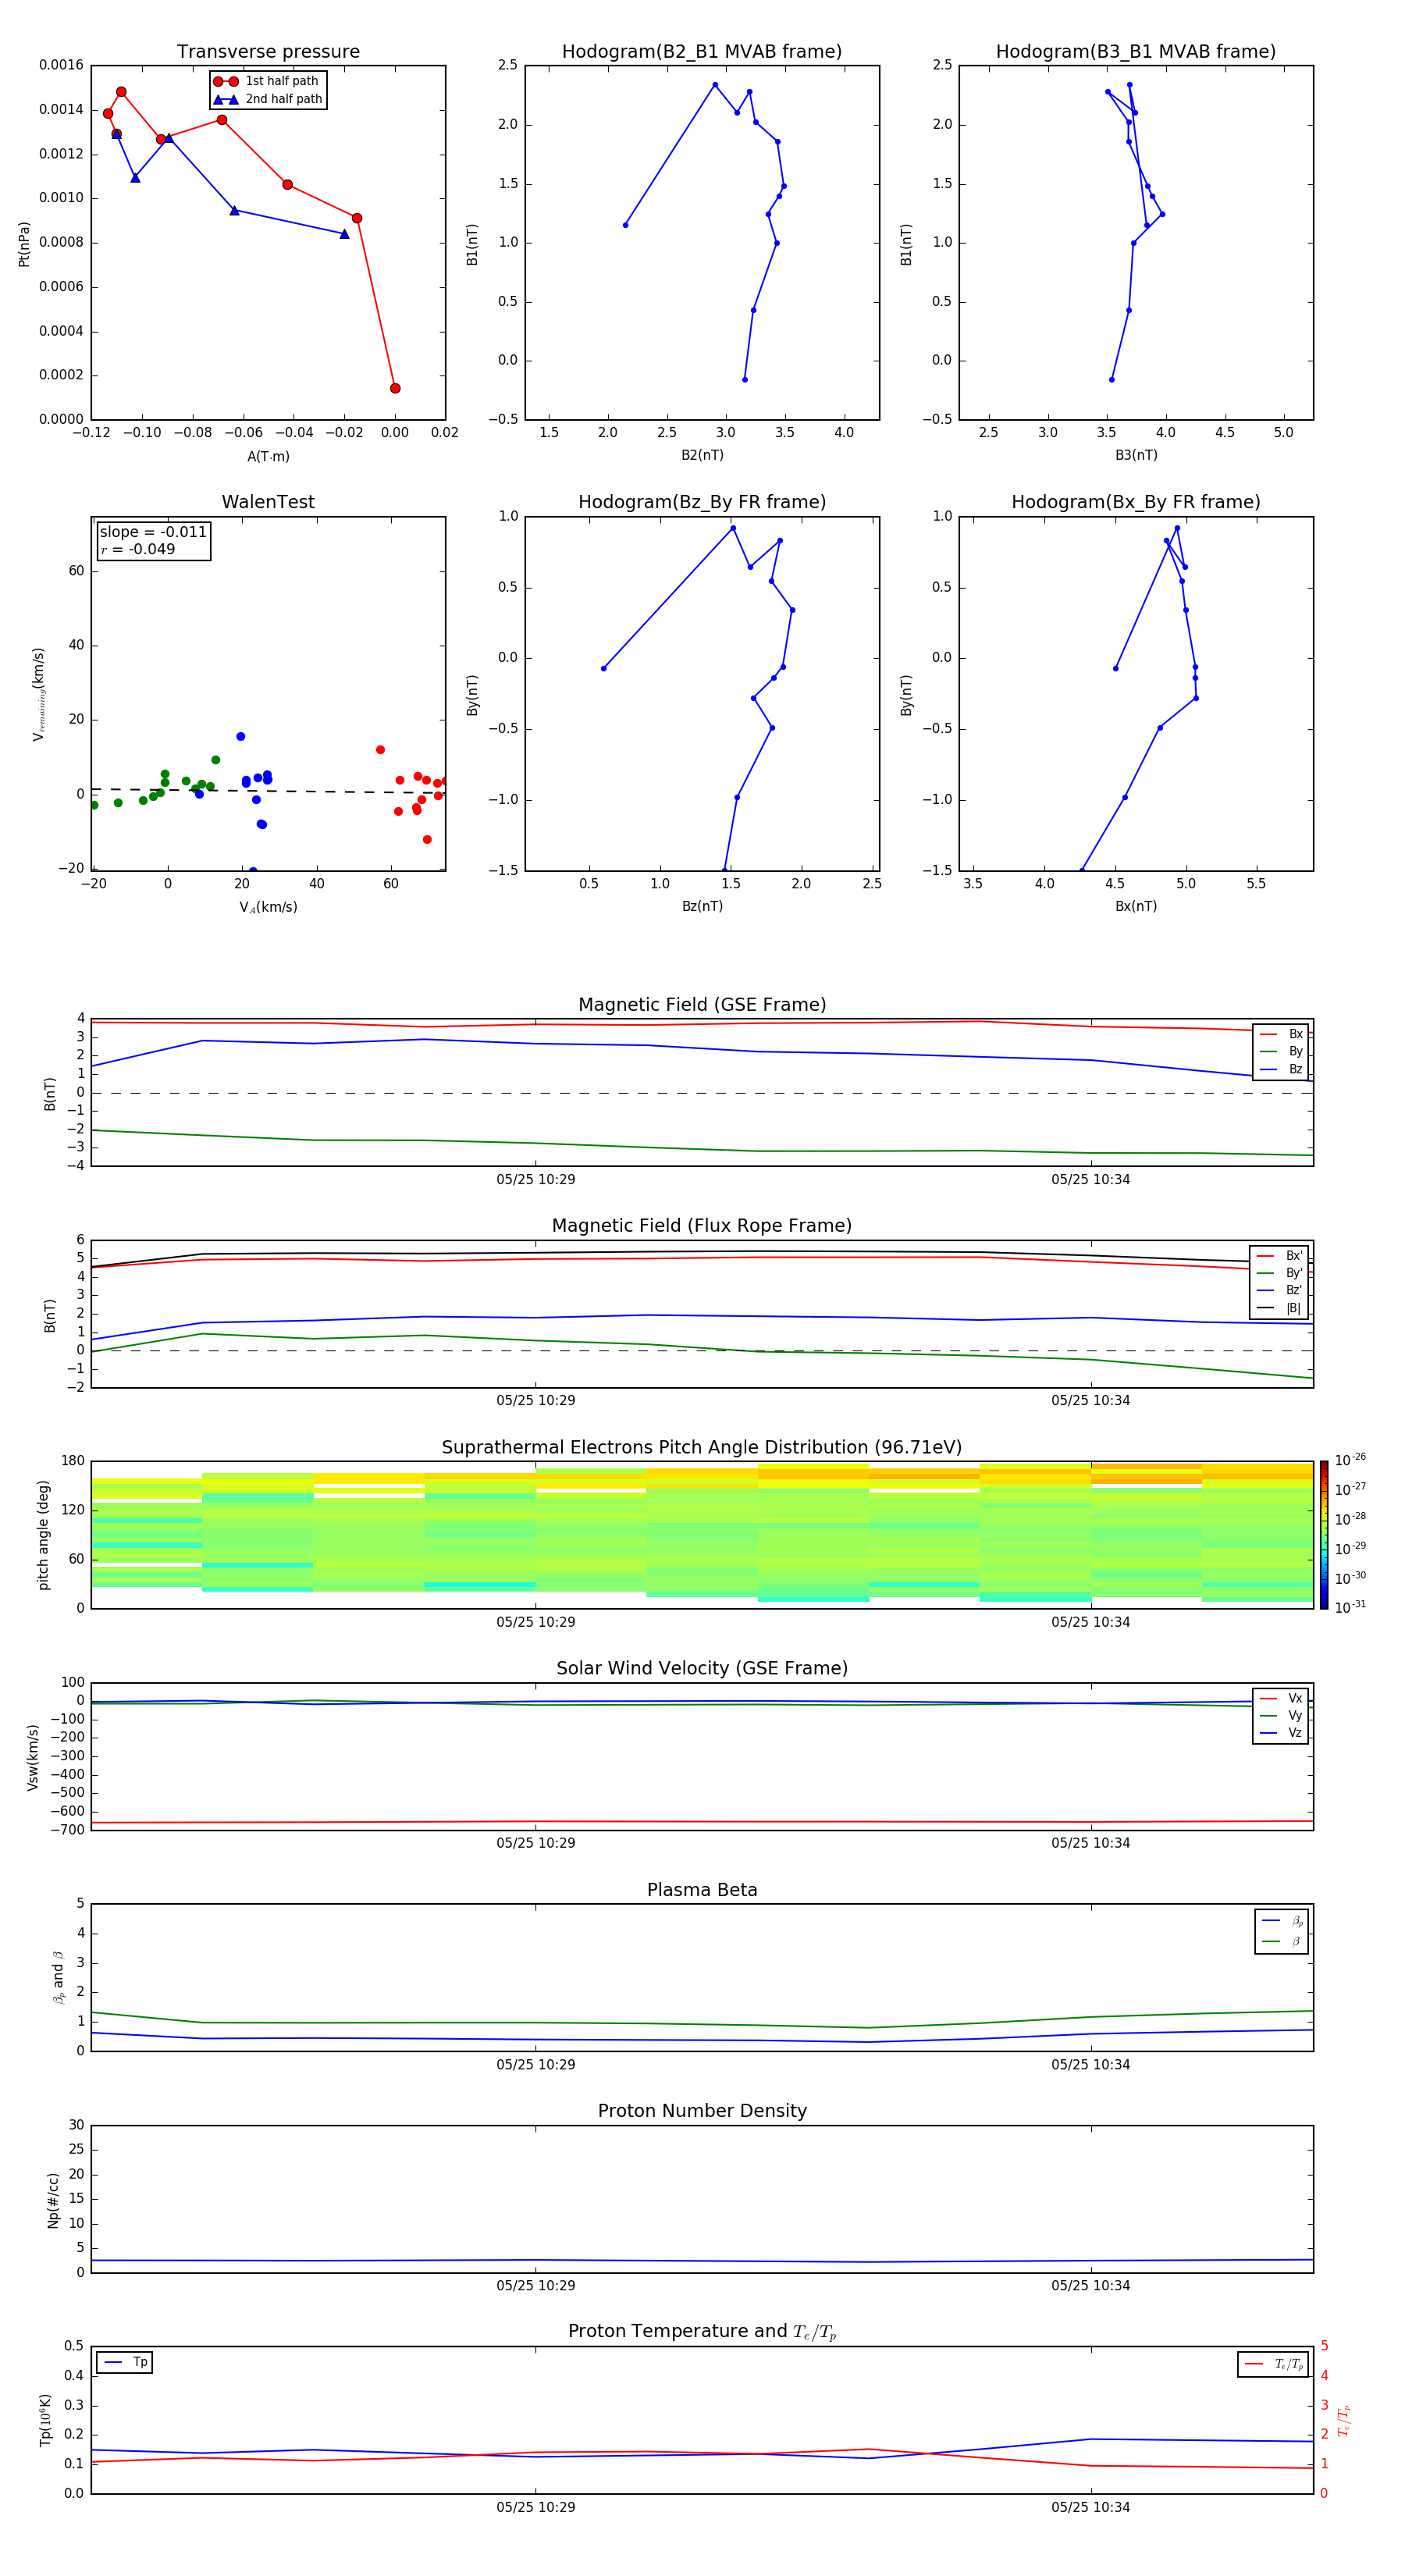
Task: Click the 'Tp(10^6K)' axis label
Action: coord(45,2420)
